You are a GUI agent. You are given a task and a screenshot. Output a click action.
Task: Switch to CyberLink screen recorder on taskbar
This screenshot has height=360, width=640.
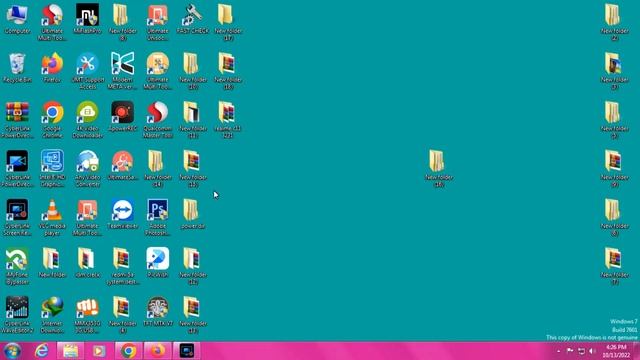tap(187, 351)
